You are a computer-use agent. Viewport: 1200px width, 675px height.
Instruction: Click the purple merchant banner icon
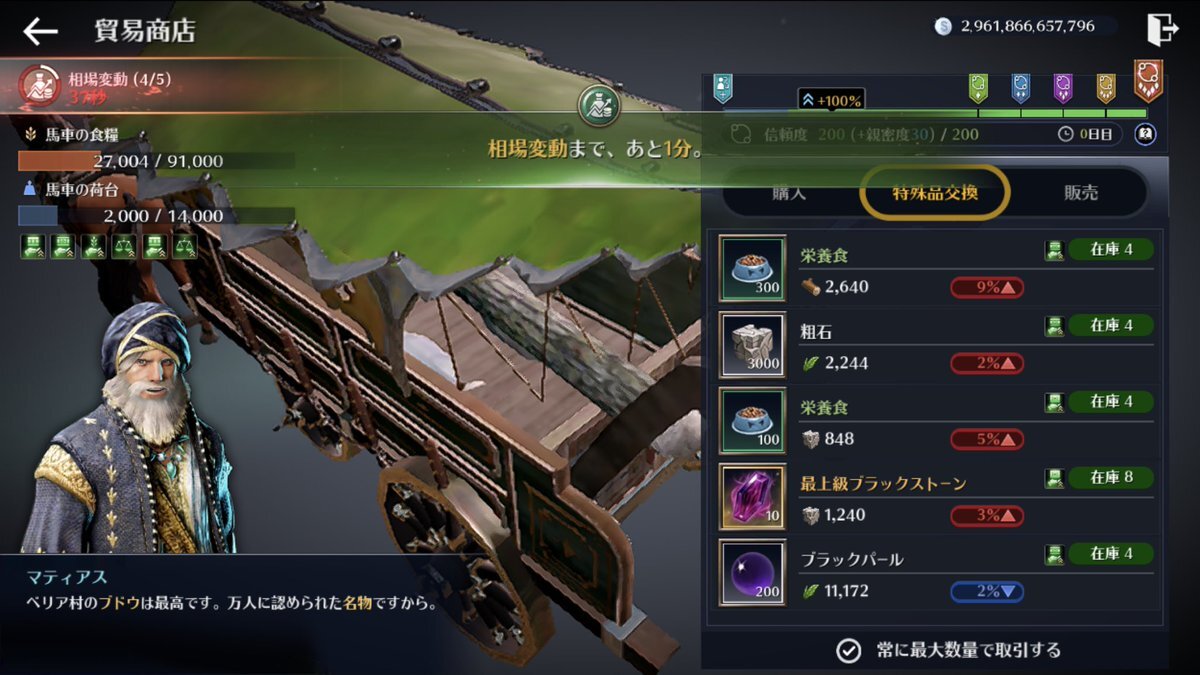click(1063, 88)
